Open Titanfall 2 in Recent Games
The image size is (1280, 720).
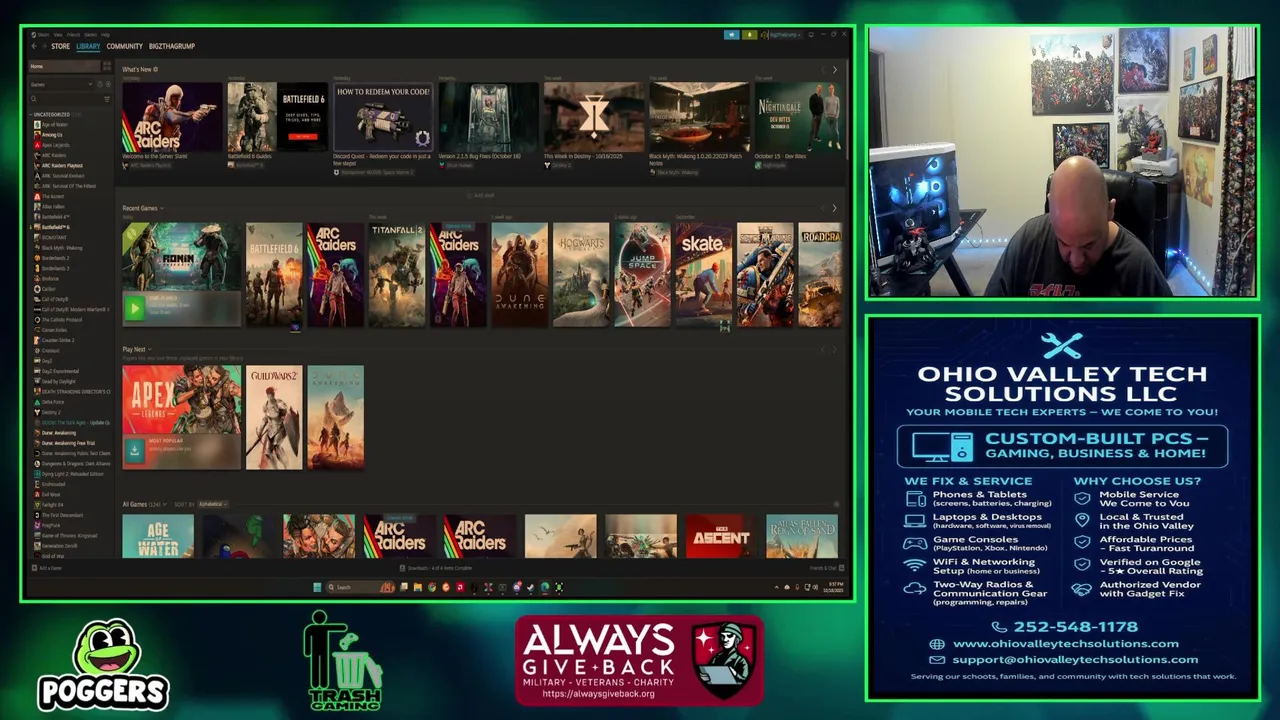(396, 275)
